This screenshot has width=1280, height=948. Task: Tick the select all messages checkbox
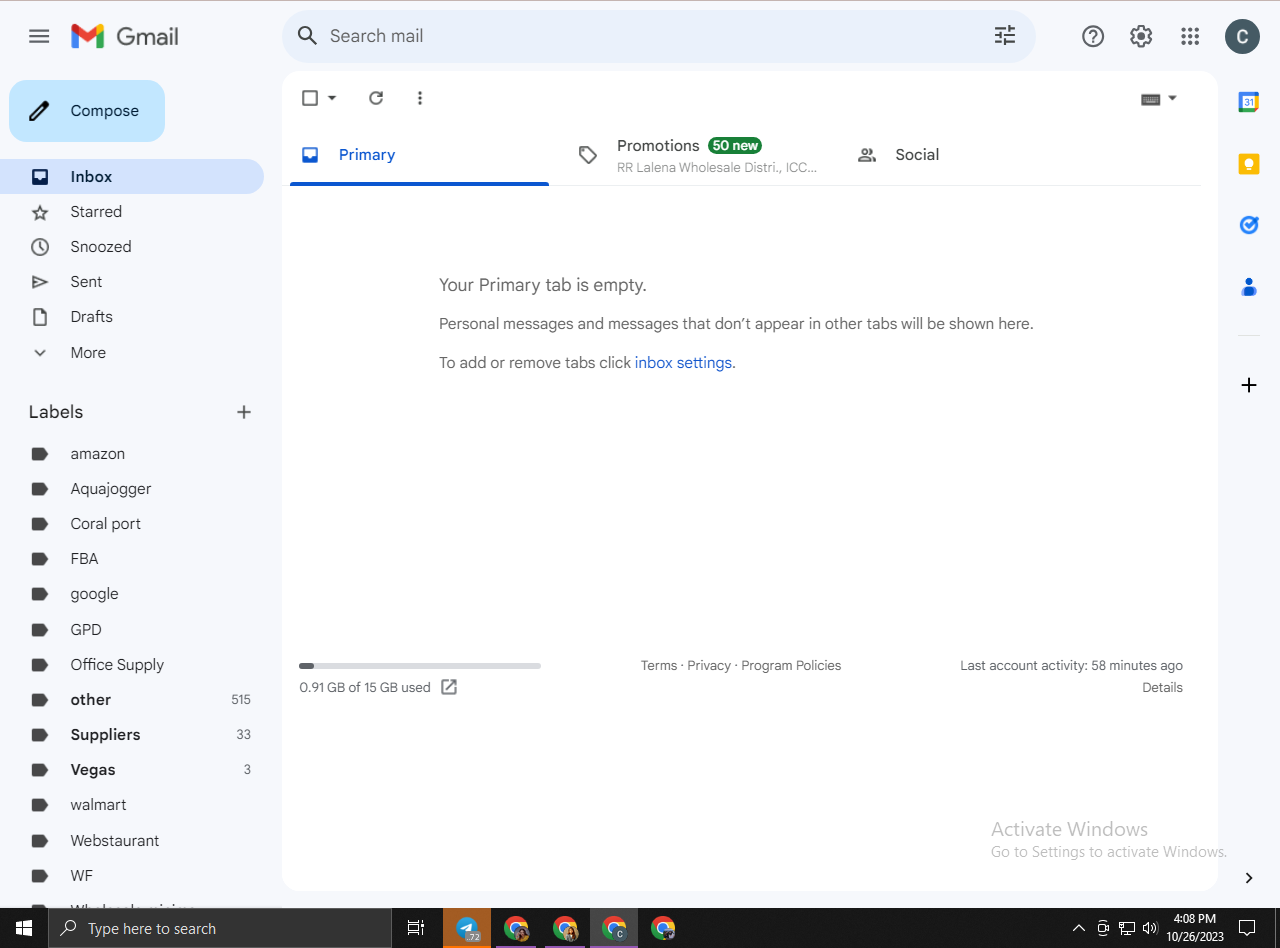click(310, 98)
